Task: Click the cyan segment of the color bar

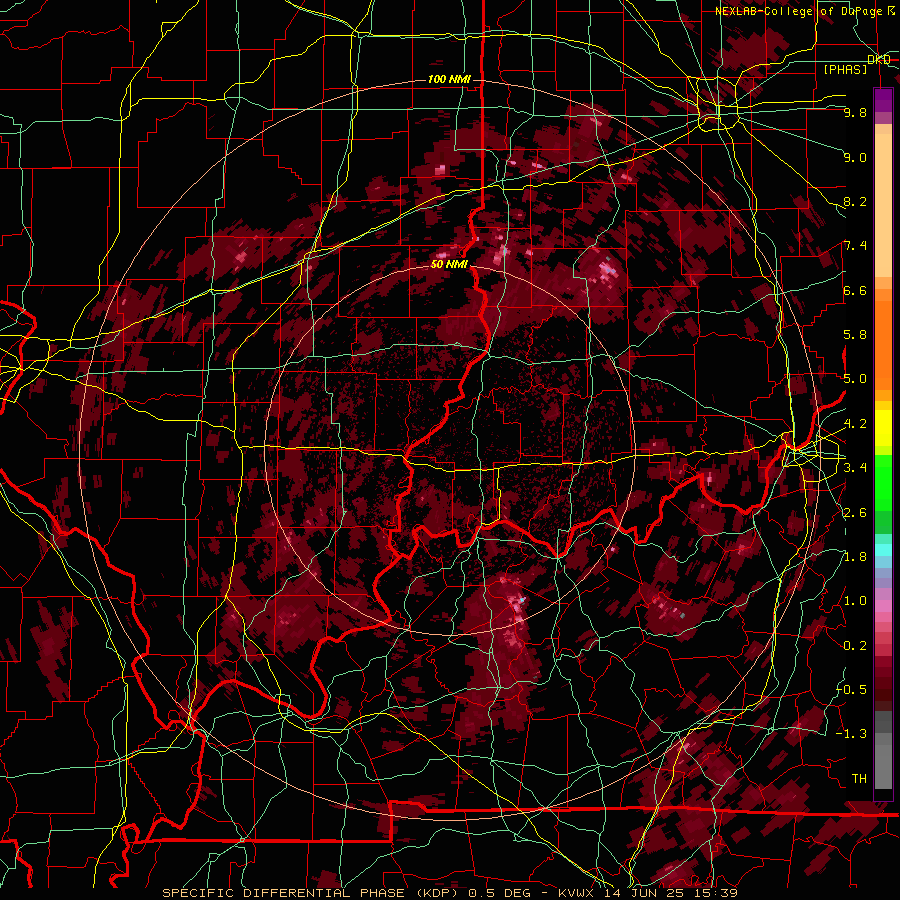Action: pyautogui.click(x=883, y=550)
